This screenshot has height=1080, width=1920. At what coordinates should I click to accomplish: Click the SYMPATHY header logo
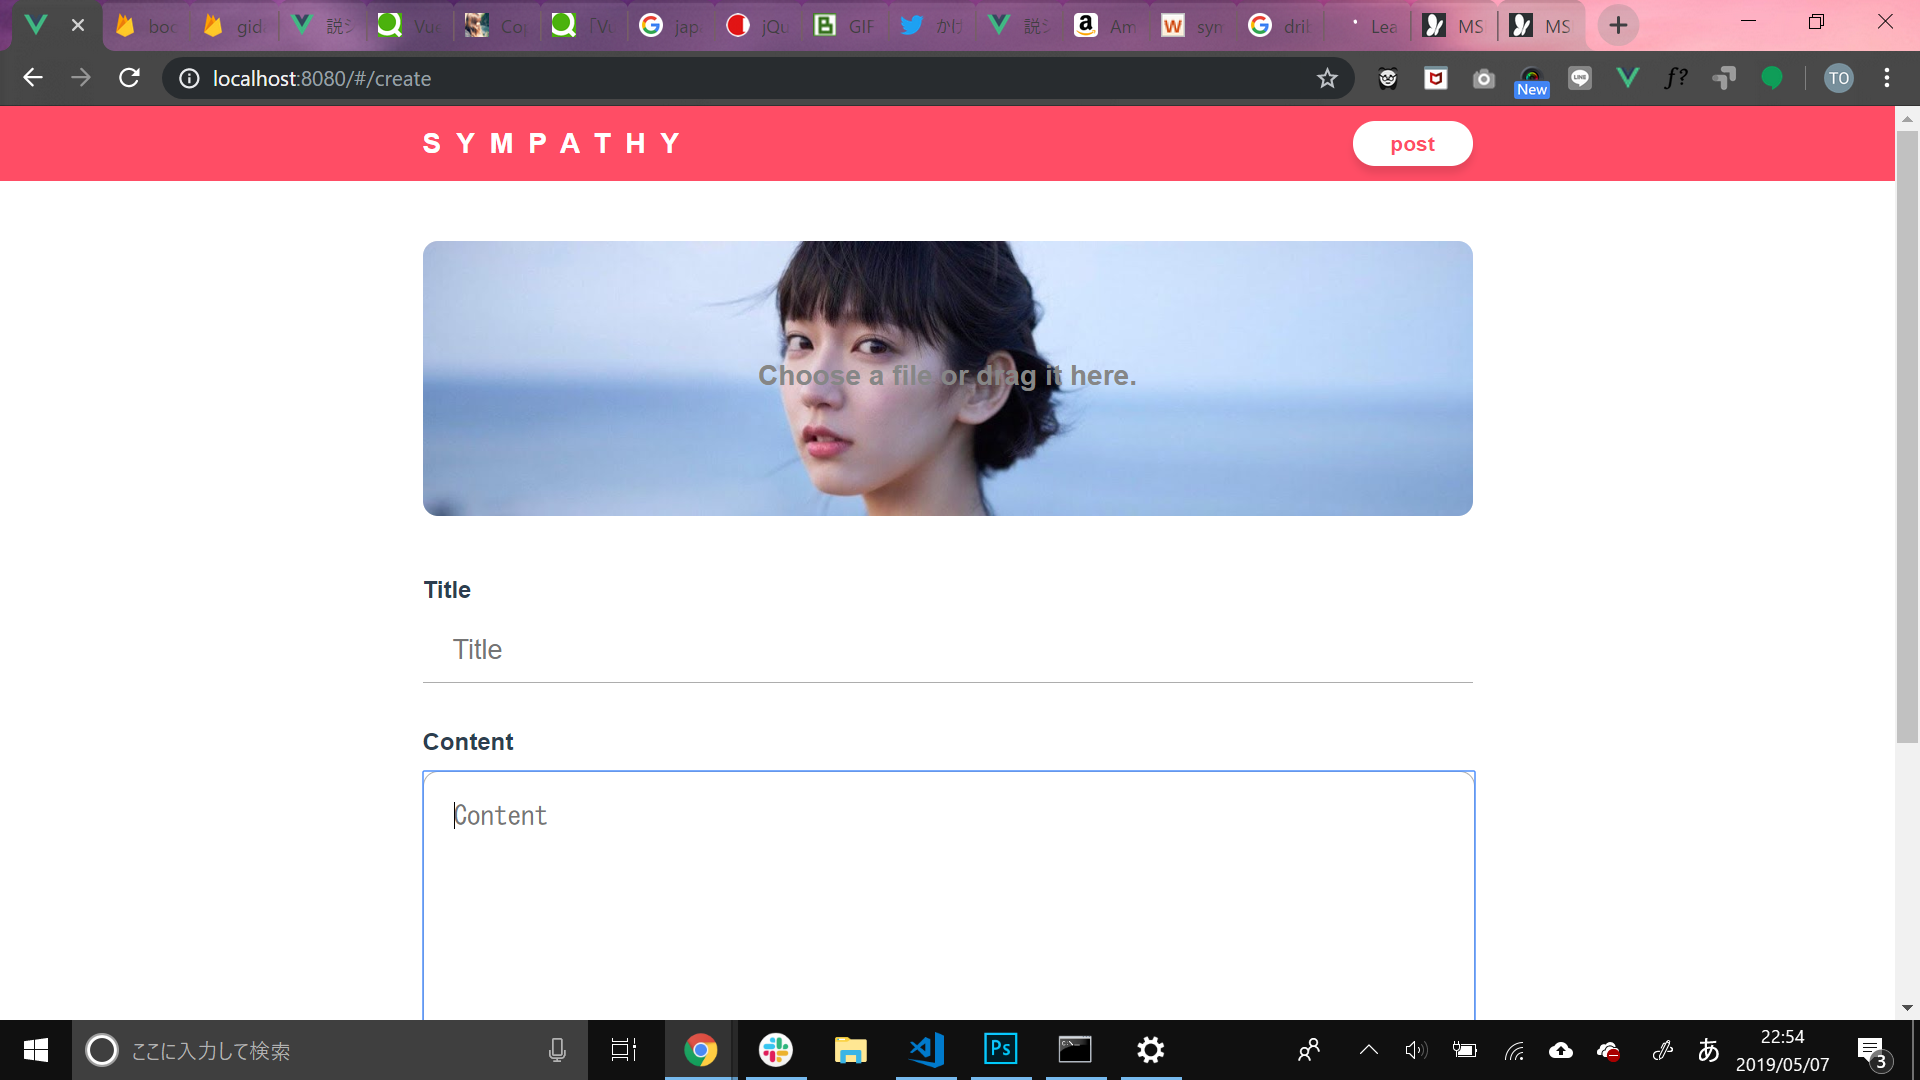point(553,142)
